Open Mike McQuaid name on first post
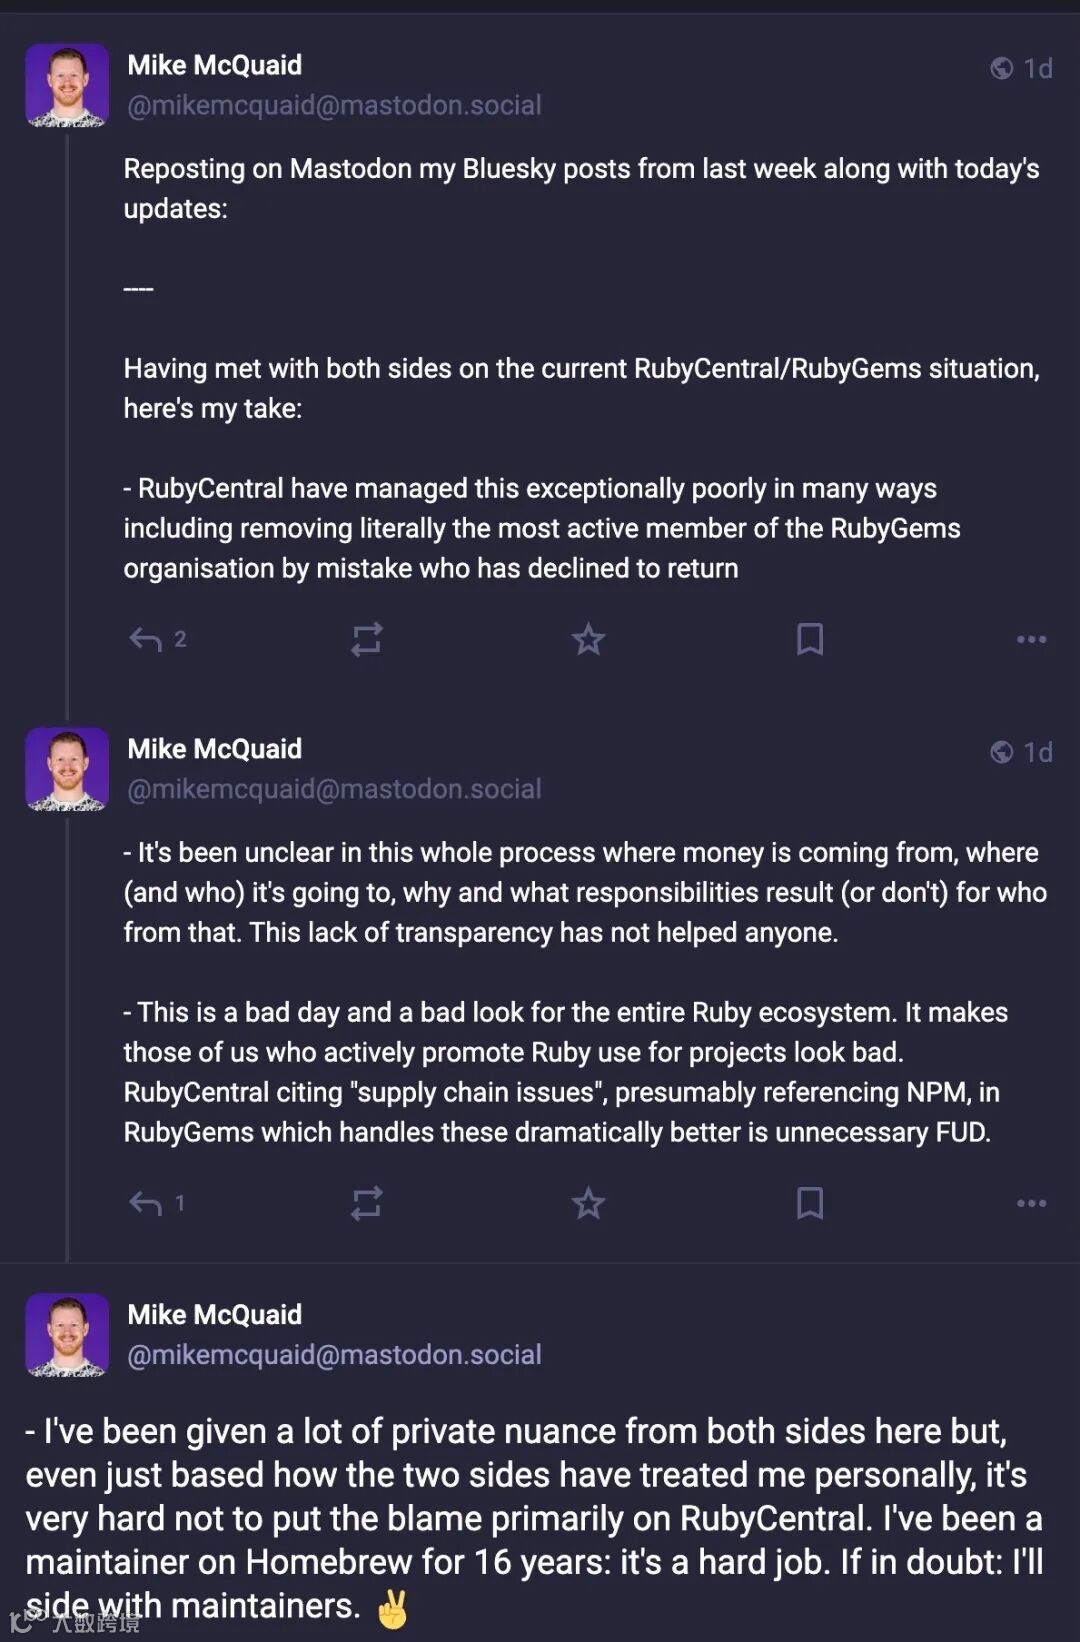This screenshot has width=1080, height=1642. pos(214,65)
